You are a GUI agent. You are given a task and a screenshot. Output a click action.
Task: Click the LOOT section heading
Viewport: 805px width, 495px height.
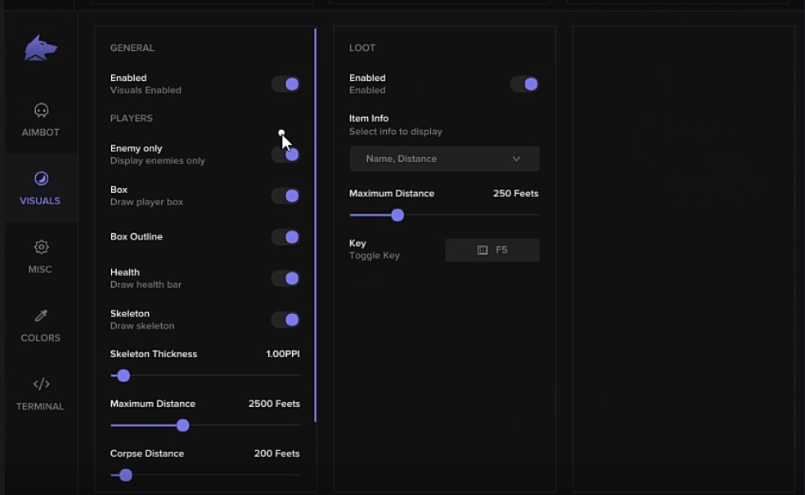point(362,48)
